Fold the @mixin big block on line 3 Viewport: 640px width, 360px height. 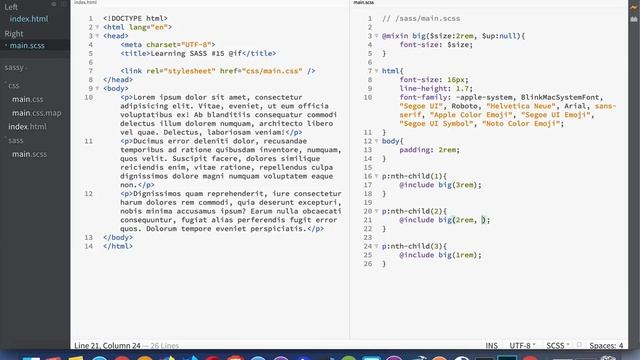click(x=376, y=36)
